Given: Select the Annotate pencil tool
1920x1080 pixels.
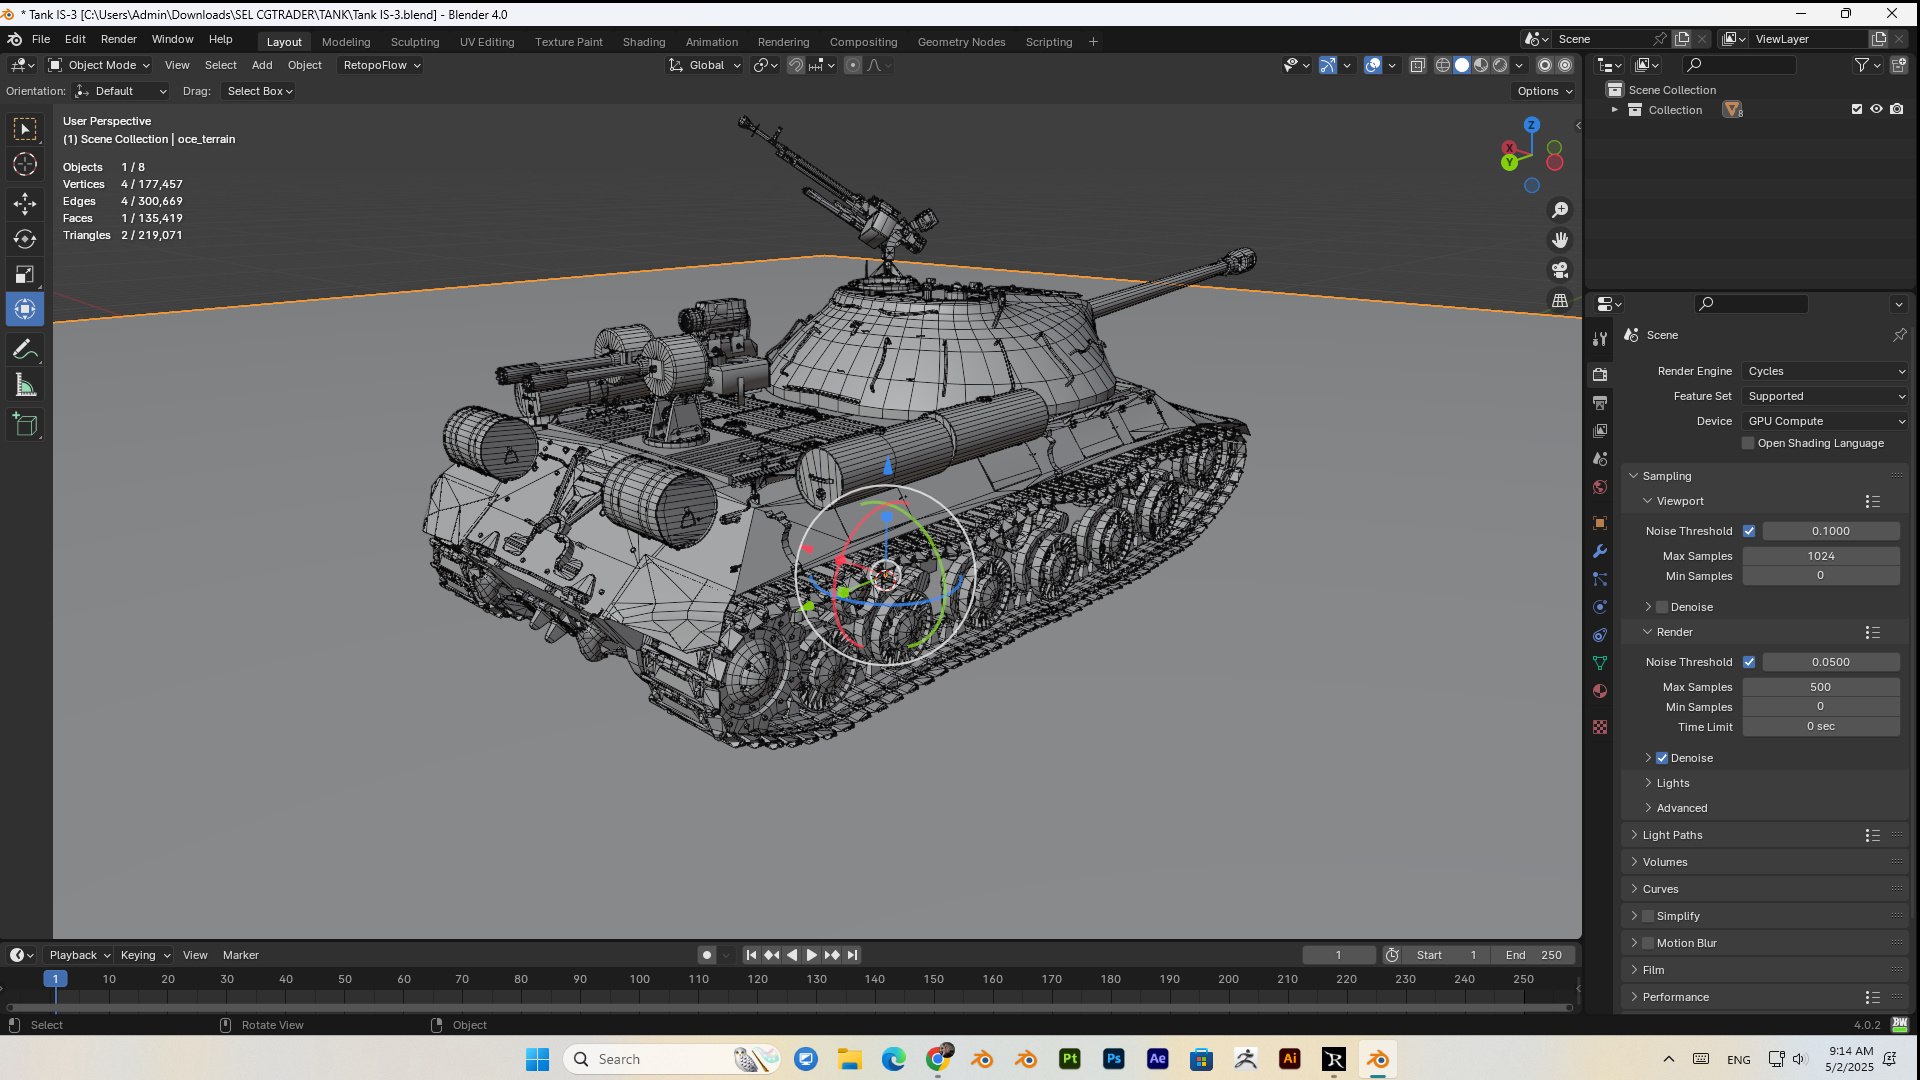Looking at the screenshot, I should coord(25,350).
